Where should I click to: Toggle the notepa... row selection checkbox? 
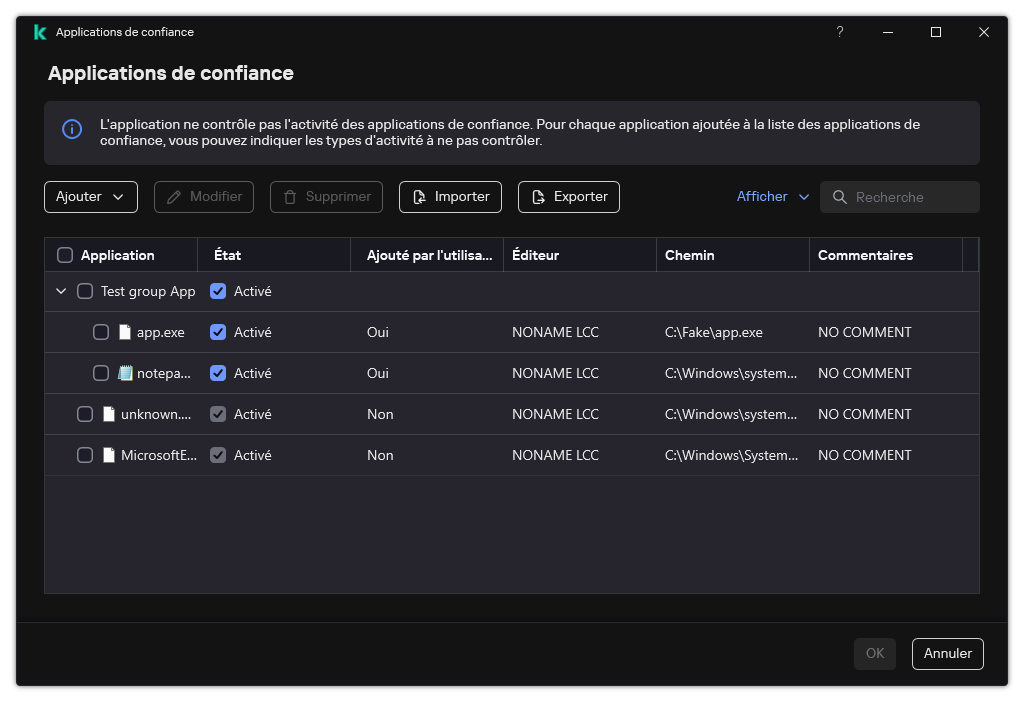pyautogui.click(x=101, y=372)
